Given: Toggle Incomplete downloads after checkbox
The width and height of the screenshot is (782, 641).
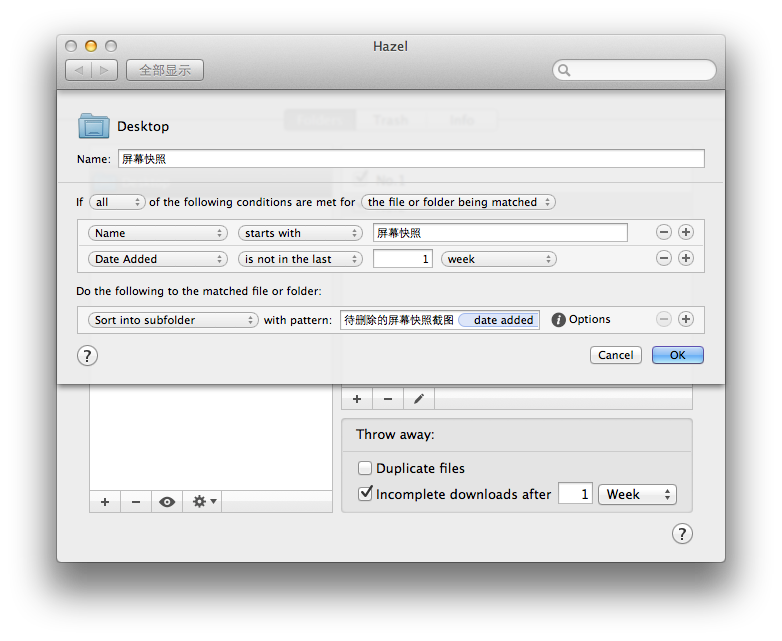Looking at the screenshot, I should (365, 494).
